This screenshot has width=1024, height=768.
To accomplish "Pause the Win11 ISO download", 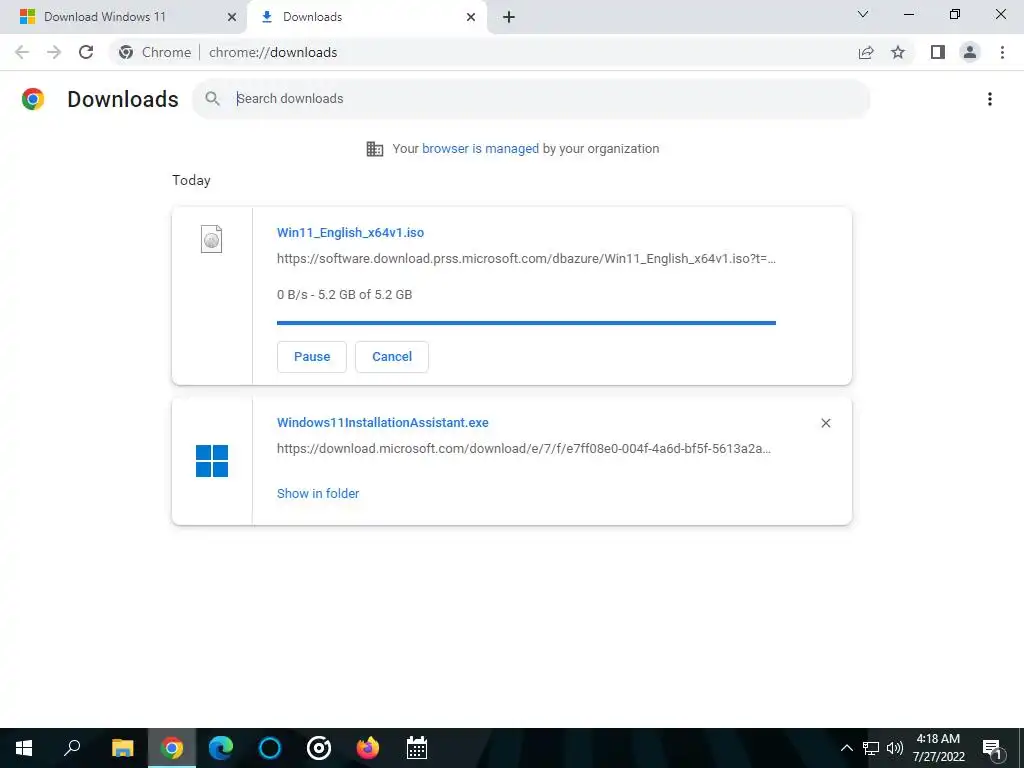I will (312, 357).
